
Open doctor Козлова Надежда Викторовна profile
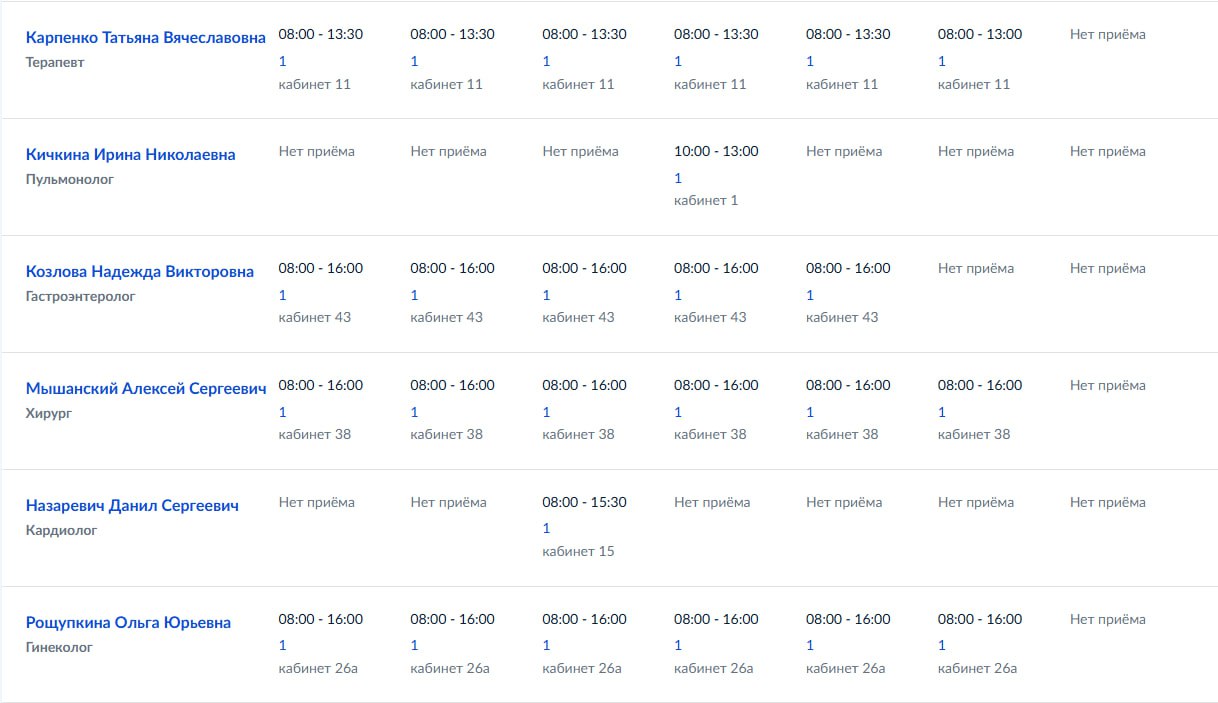point(140,271)
